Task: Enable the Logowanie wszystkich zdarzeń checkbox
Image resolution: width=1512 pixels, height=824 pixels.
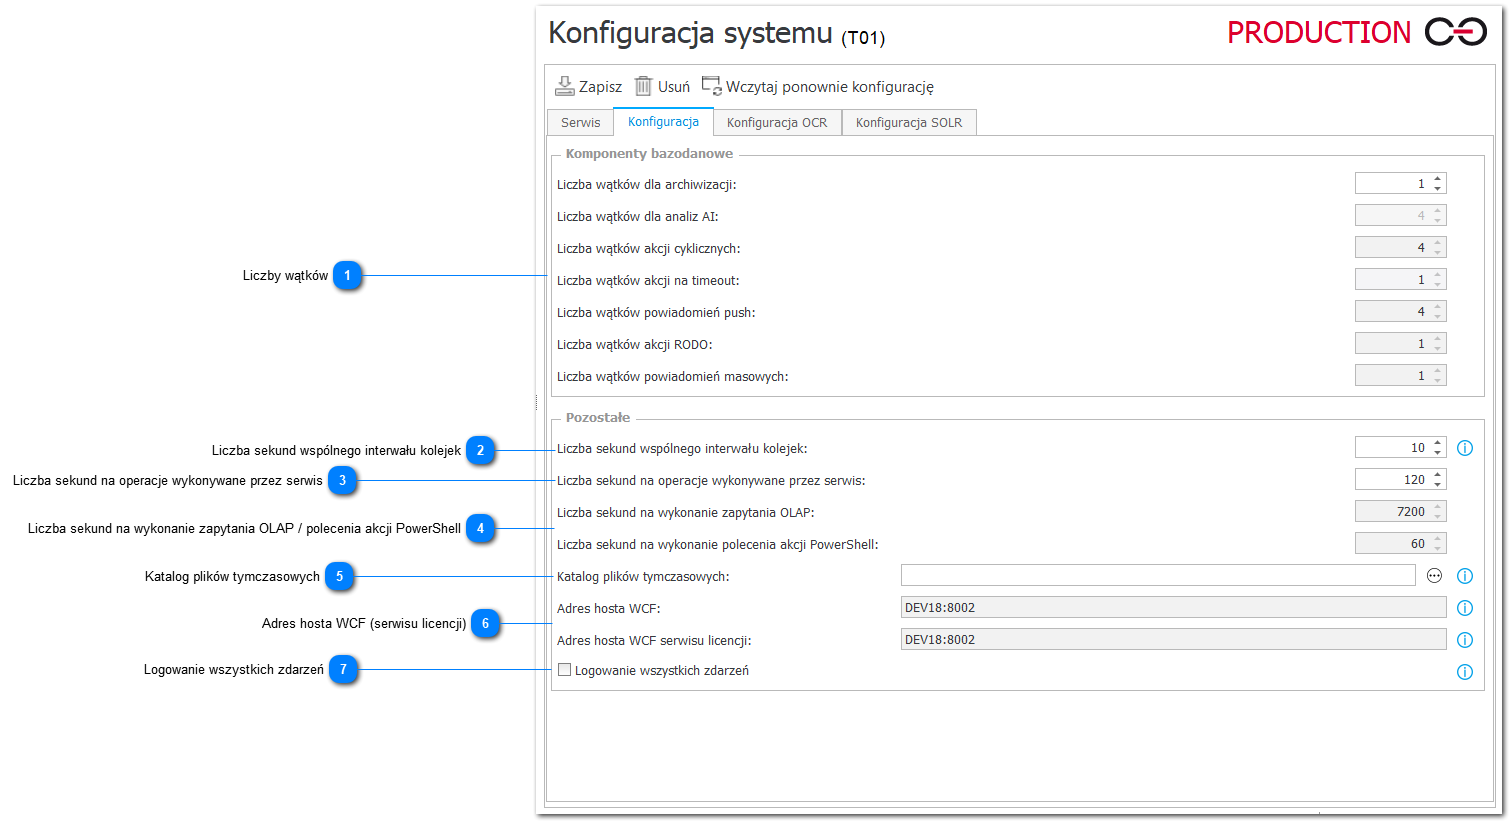Action: click(x=565, y=670)
